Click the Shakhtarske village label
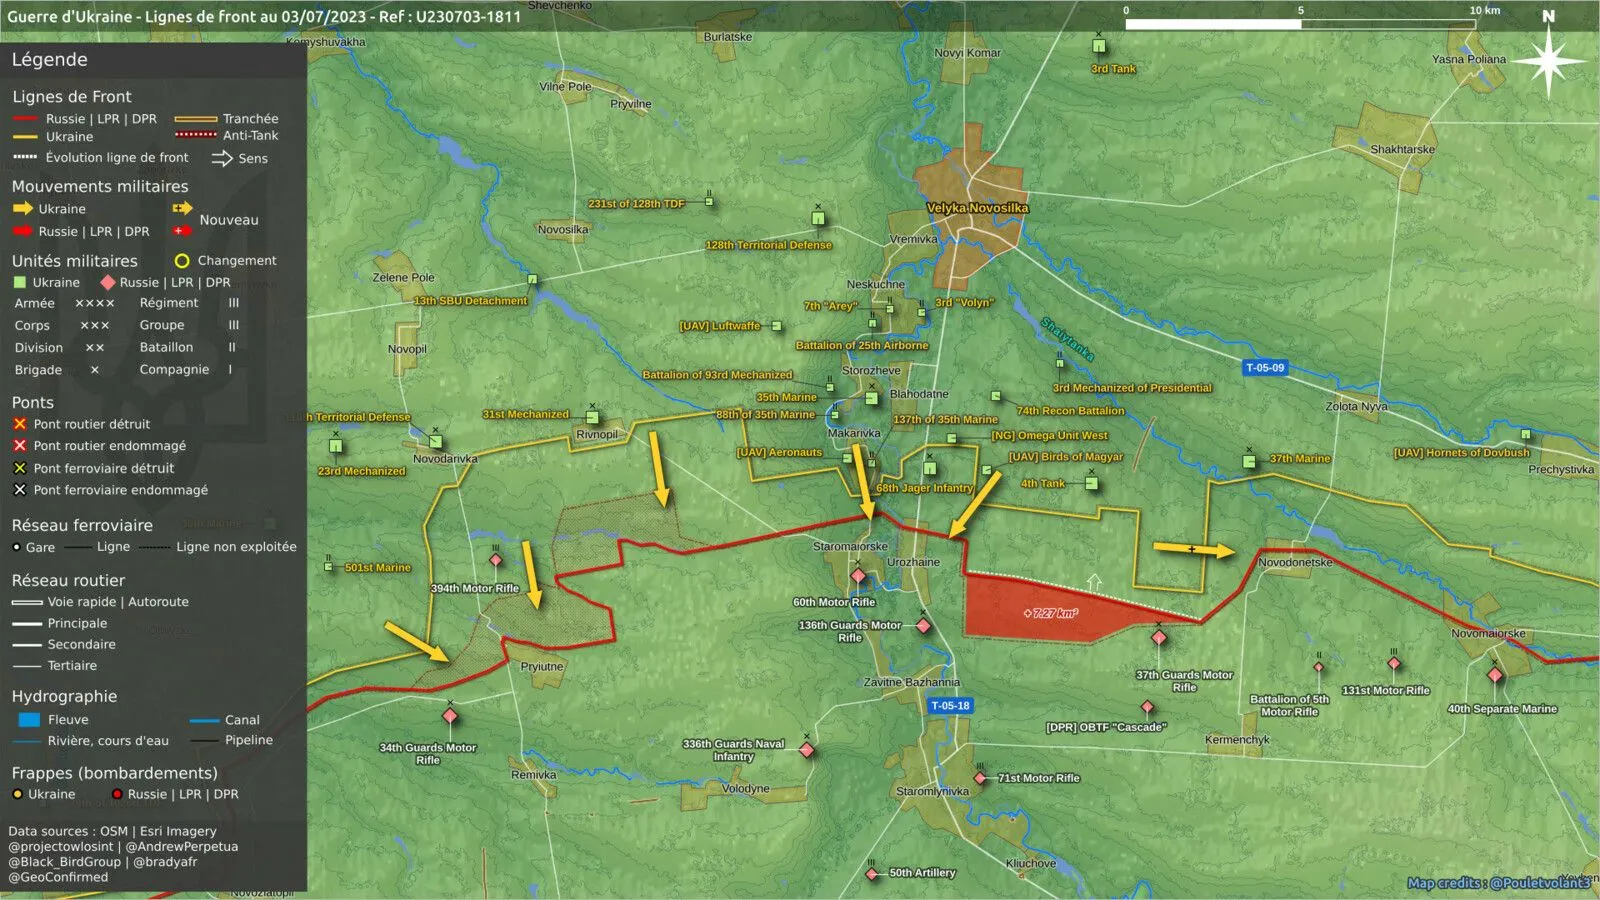Viewport: 1600px width, 900px height. pyautogui.click(x=1402, y=150)
